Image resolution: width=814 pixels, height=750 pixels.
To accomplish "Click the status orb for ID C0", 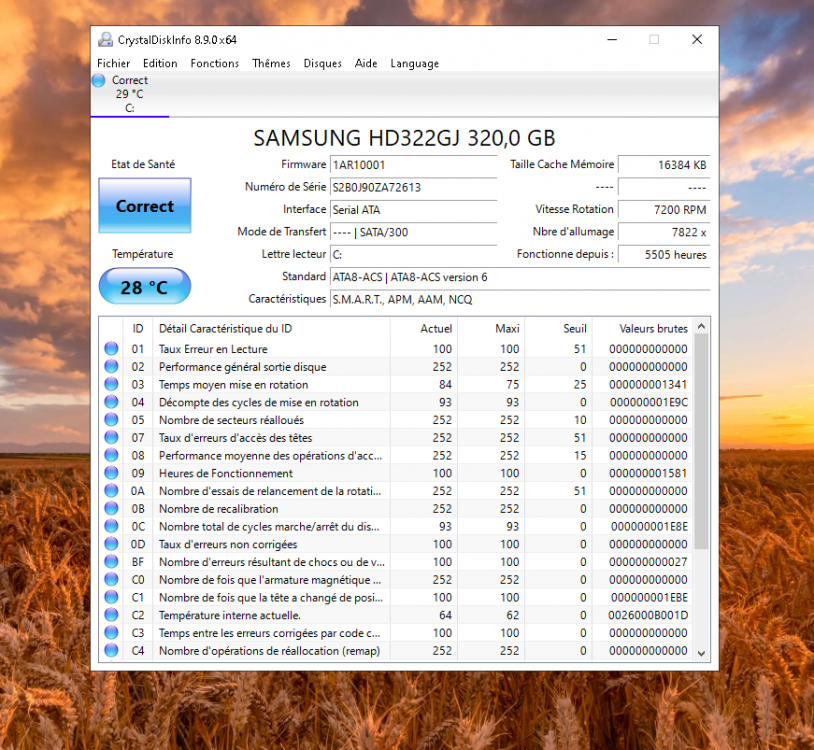I will (x=111, y=579).
